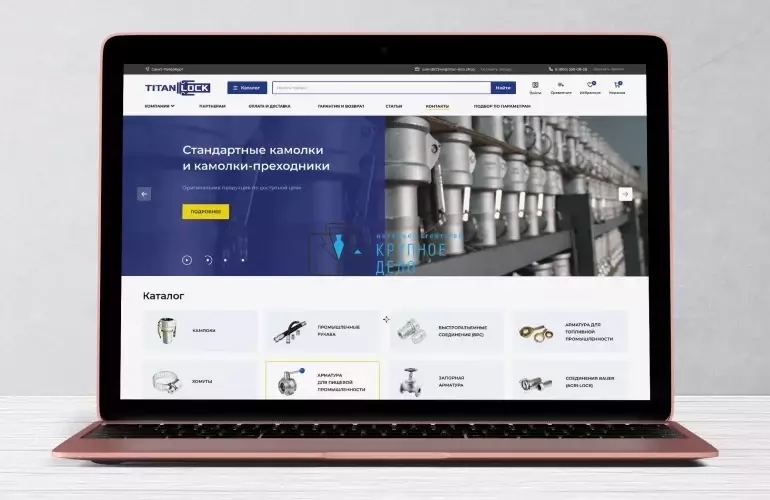Open the Соединения Bauer catalog card
This screenshot has width=770, height=500.
pyautogui.click(x=570, y=381)
